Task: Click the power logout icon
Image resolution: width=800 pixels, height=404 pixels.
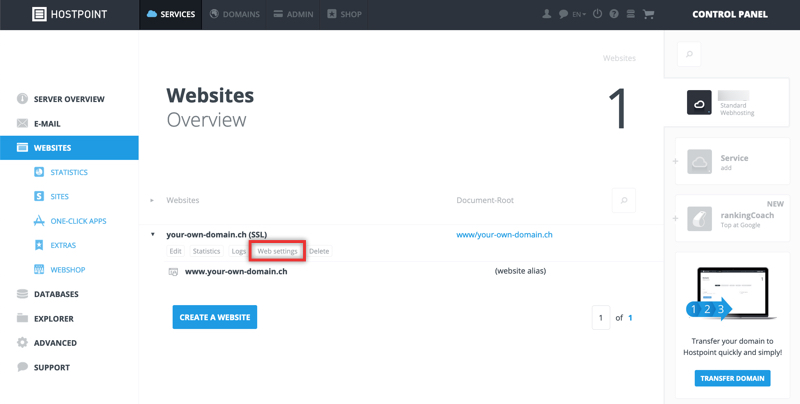Action: [597, 14]
